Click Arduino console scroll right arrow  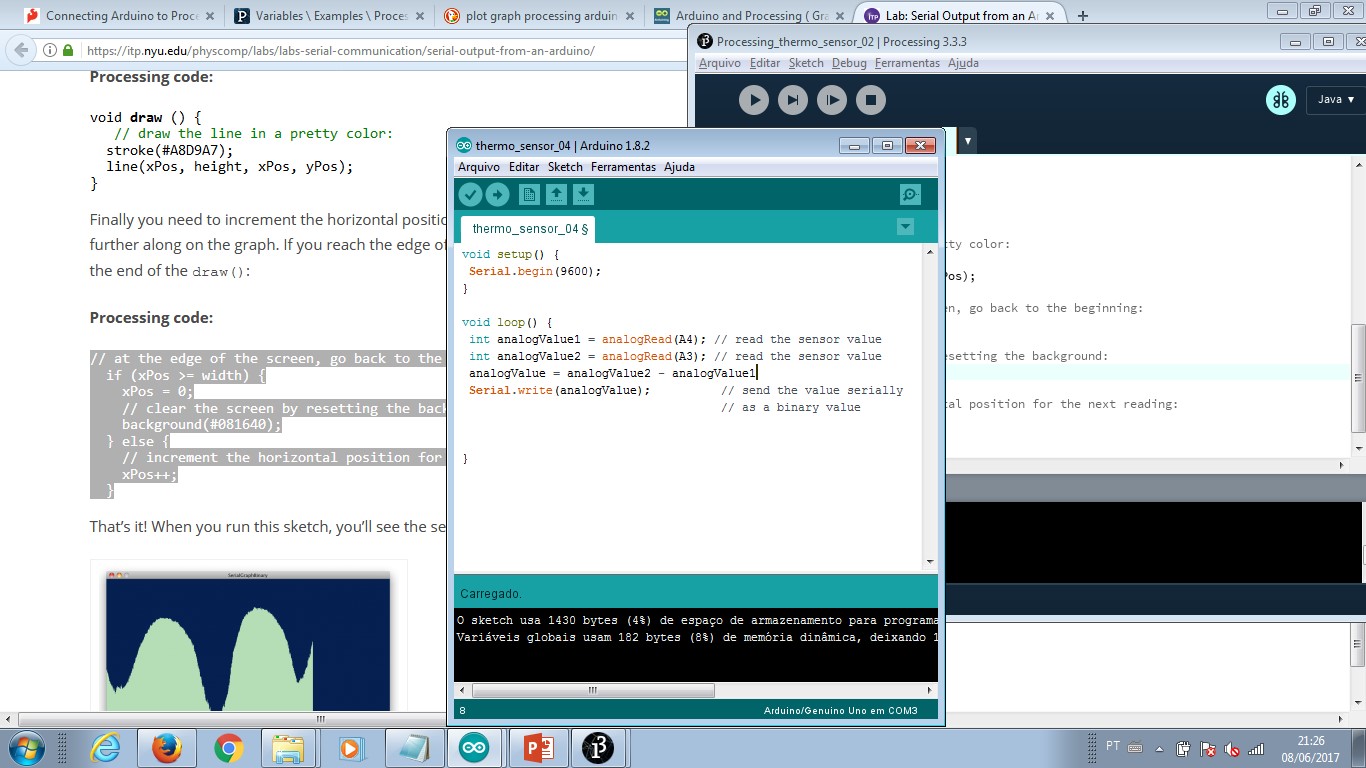point(930,690)
